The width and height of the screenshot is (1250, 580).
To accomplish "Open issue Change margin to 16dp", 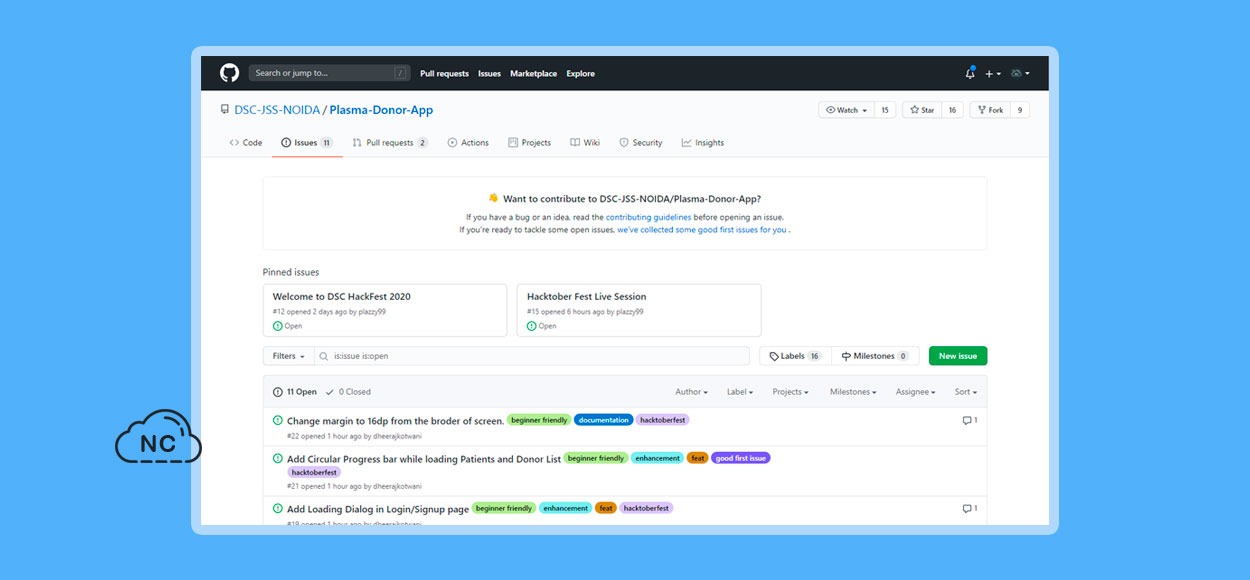I will [395, 421].
